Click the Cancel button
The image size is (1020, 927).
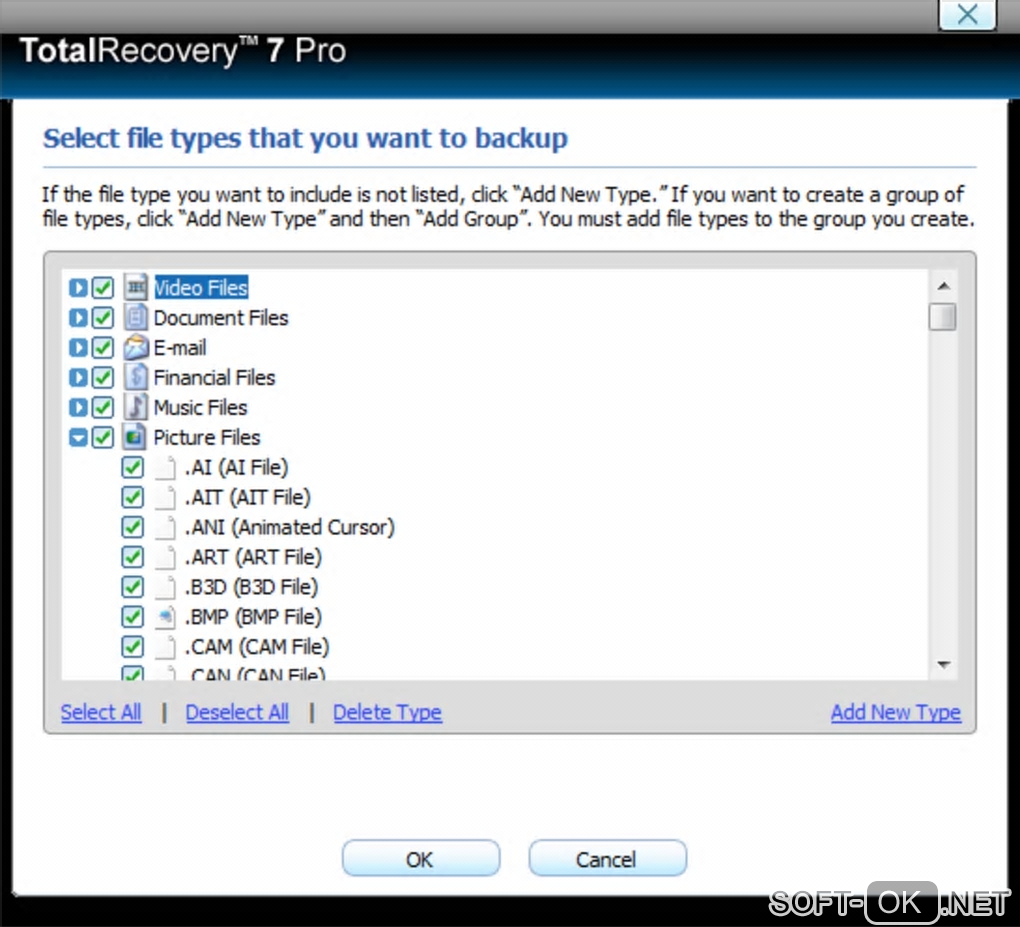(607, 859)
